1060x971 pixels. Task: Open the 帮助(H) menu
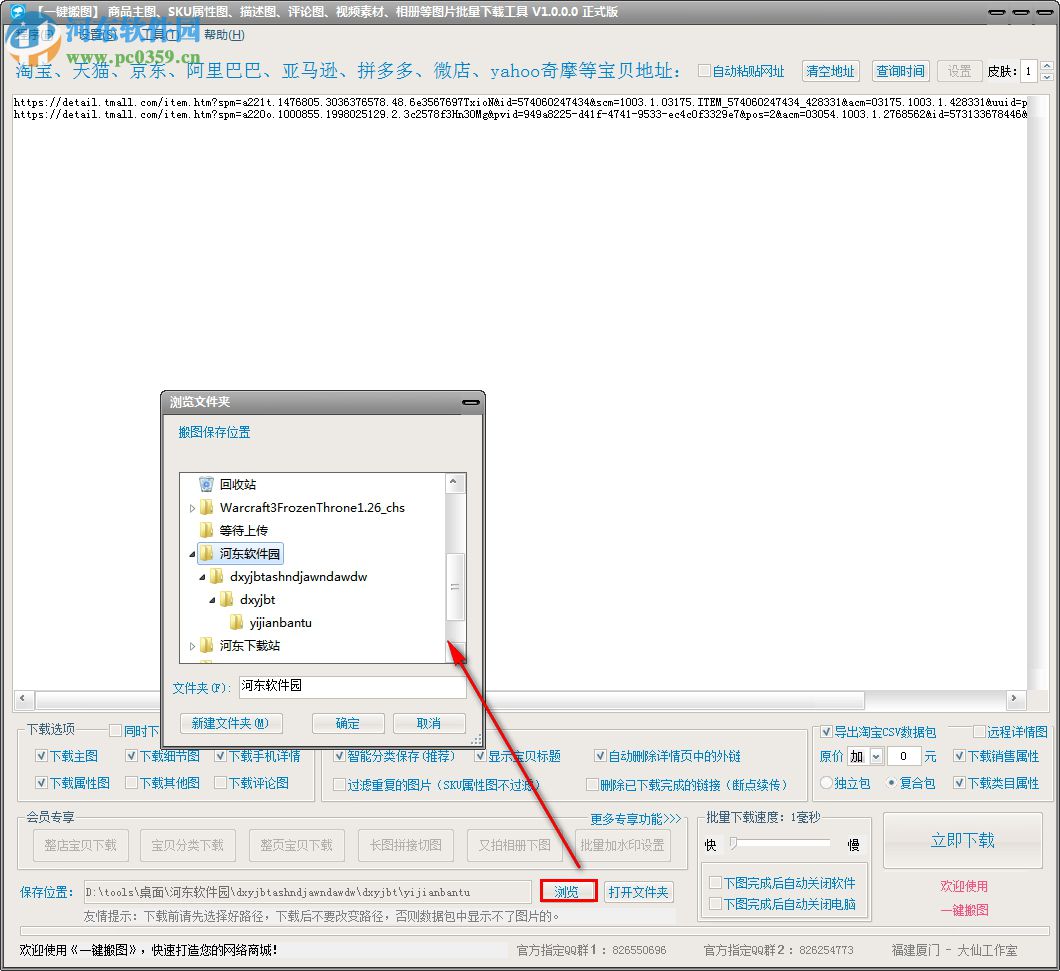click(x=224, y=34)
